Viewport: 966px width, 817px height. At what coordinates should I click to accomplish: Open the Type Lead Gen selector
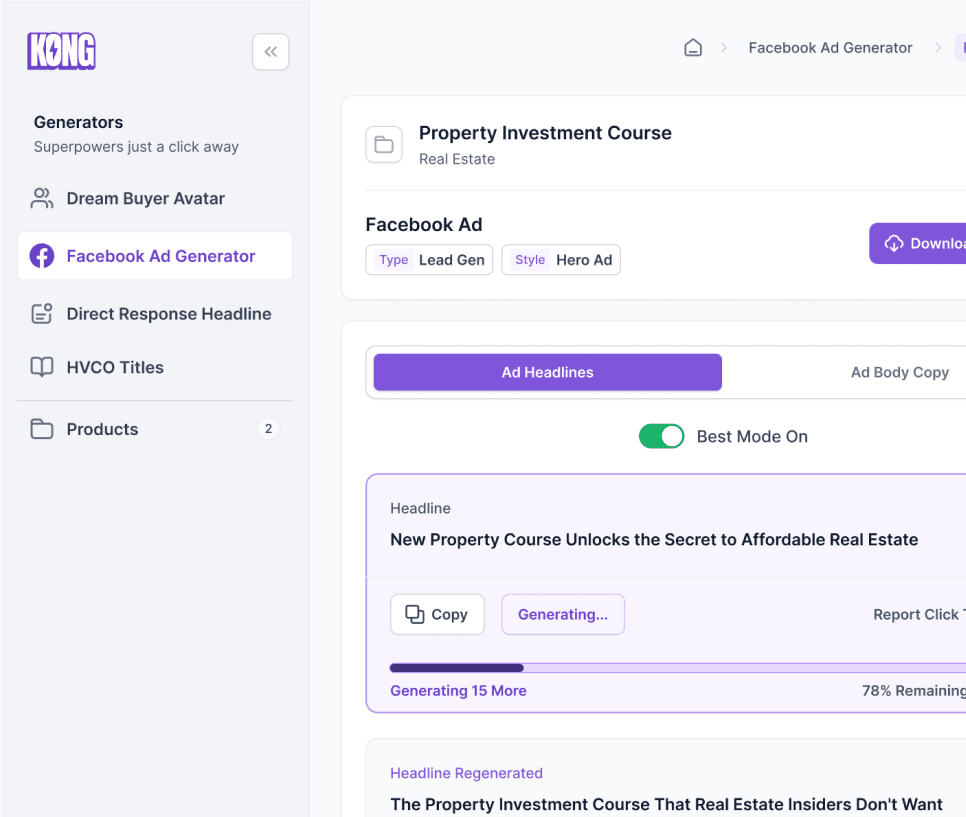429,260
